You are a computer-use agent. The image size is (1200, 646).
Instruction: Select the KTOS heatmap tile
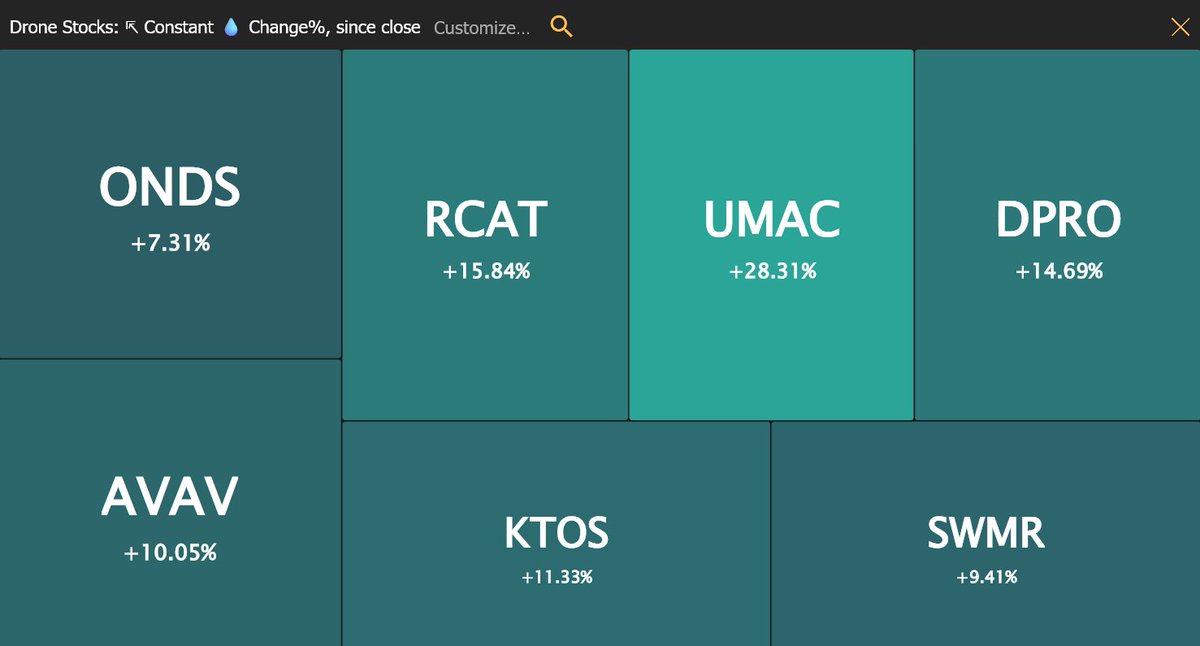click(x=556, y=534)
